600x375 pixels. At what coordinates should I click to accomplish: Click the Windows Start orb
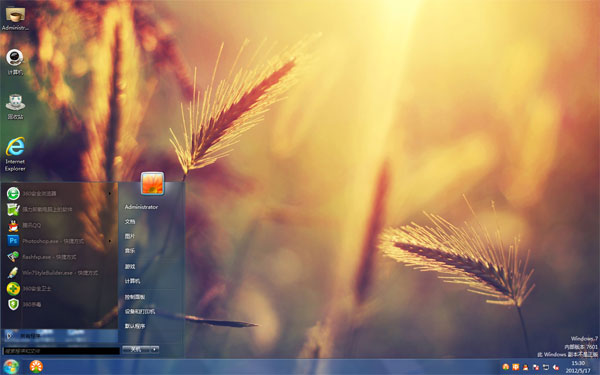tap(11, 367)
